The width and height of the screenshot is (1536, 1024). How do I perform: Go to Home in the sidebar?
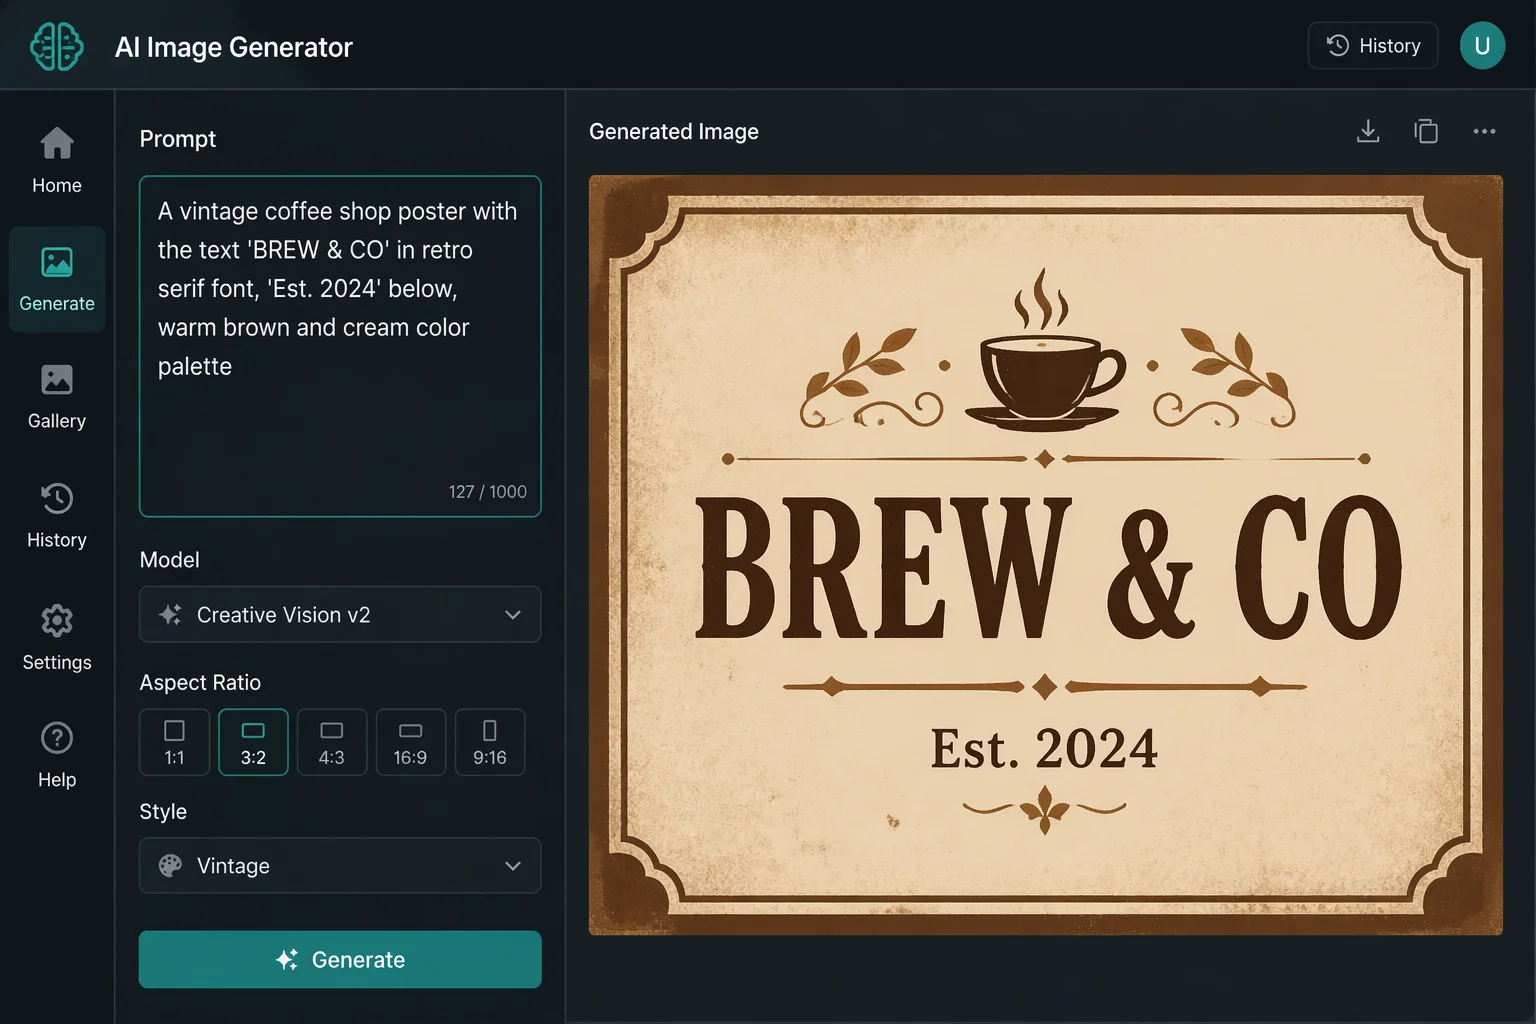click(57, 160)
